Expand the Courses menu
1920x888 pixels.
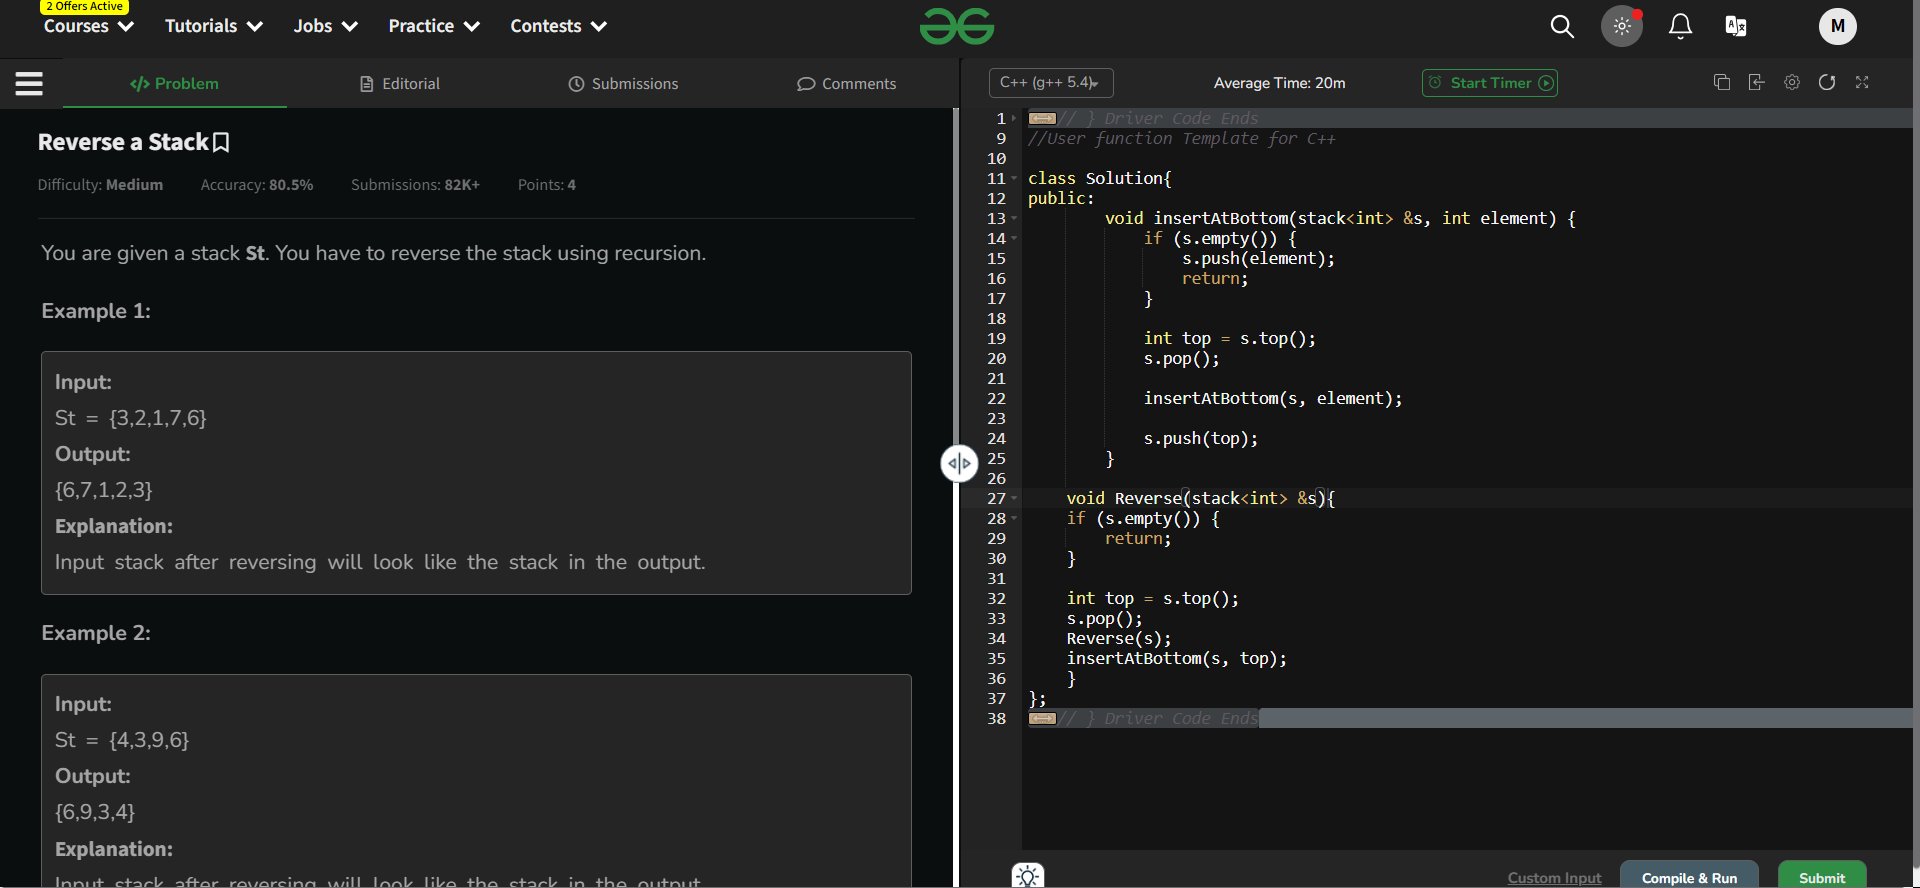coord(88,27)
